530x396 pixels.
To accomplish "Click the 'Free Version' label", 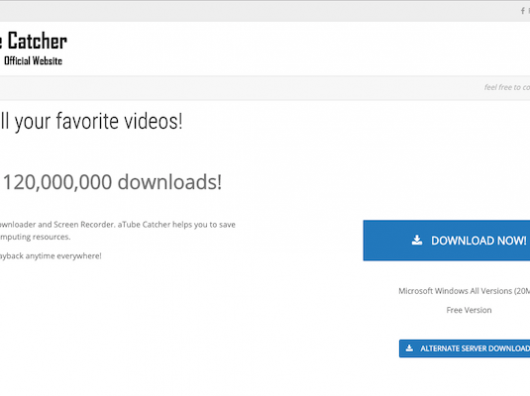I will coord(469,310).
